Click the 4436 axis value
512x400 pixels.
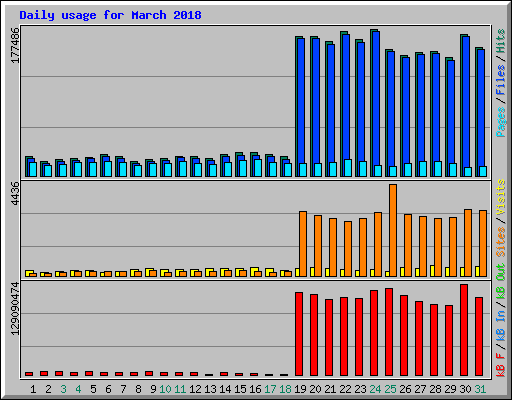click(x=15, y=193)
